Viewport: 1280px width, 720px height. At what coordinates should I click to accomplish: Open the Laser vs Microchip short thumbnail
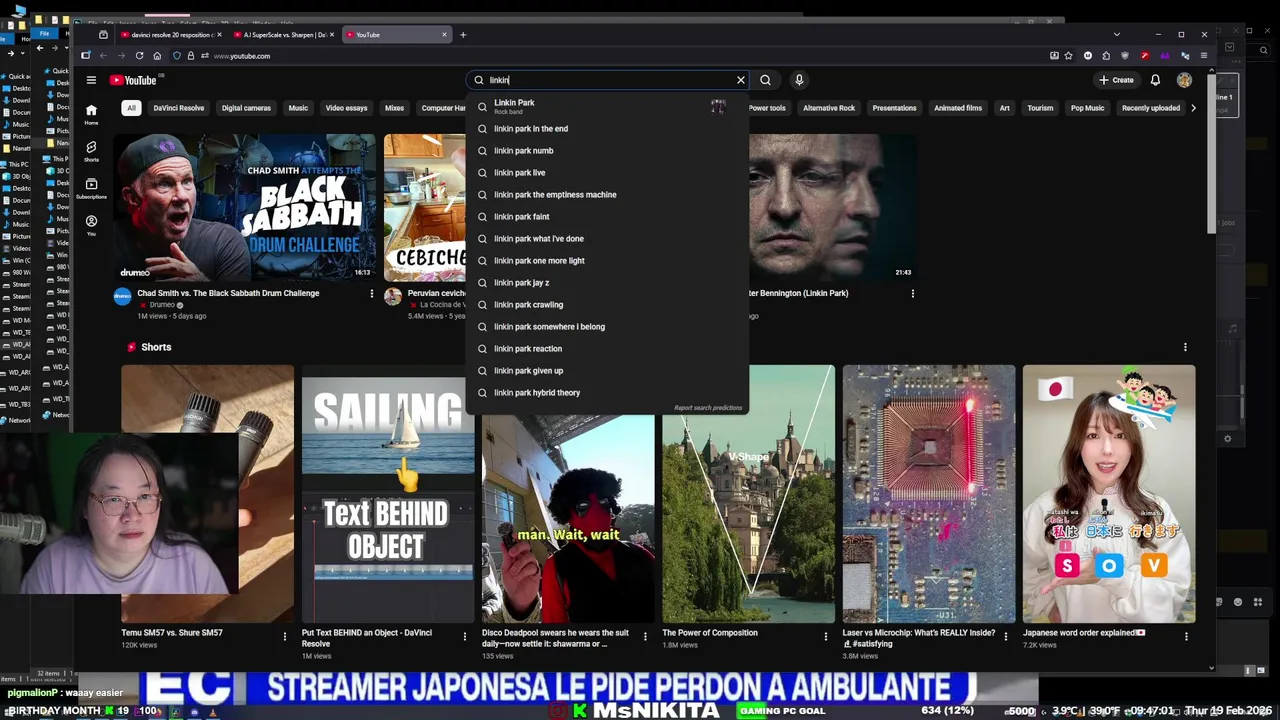(928, 494)
